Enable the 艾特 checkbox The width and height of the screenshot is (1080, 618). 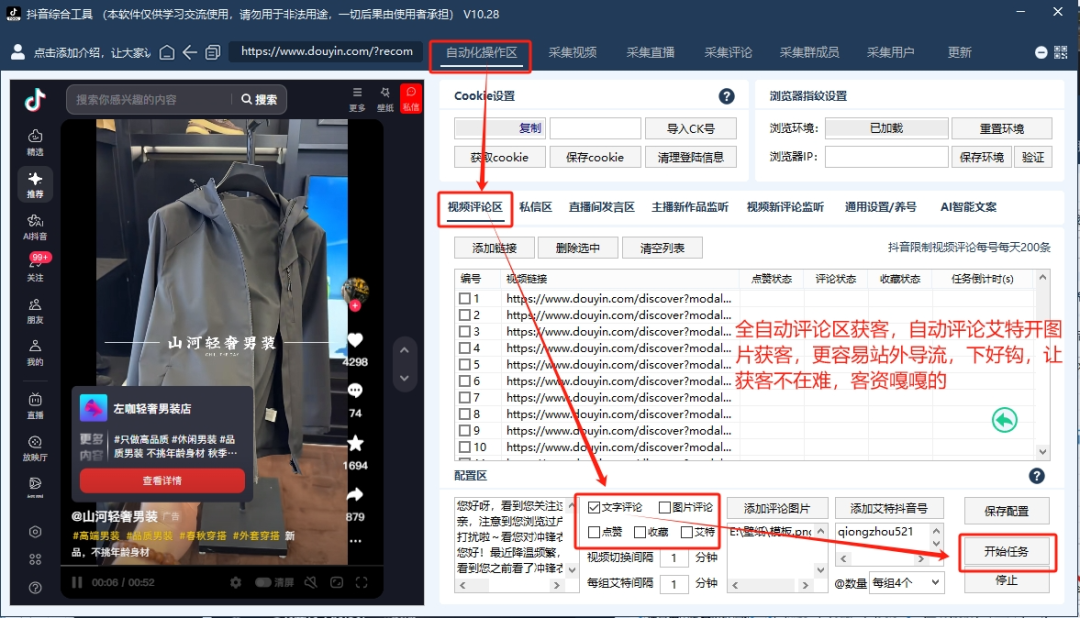(687, 532)
